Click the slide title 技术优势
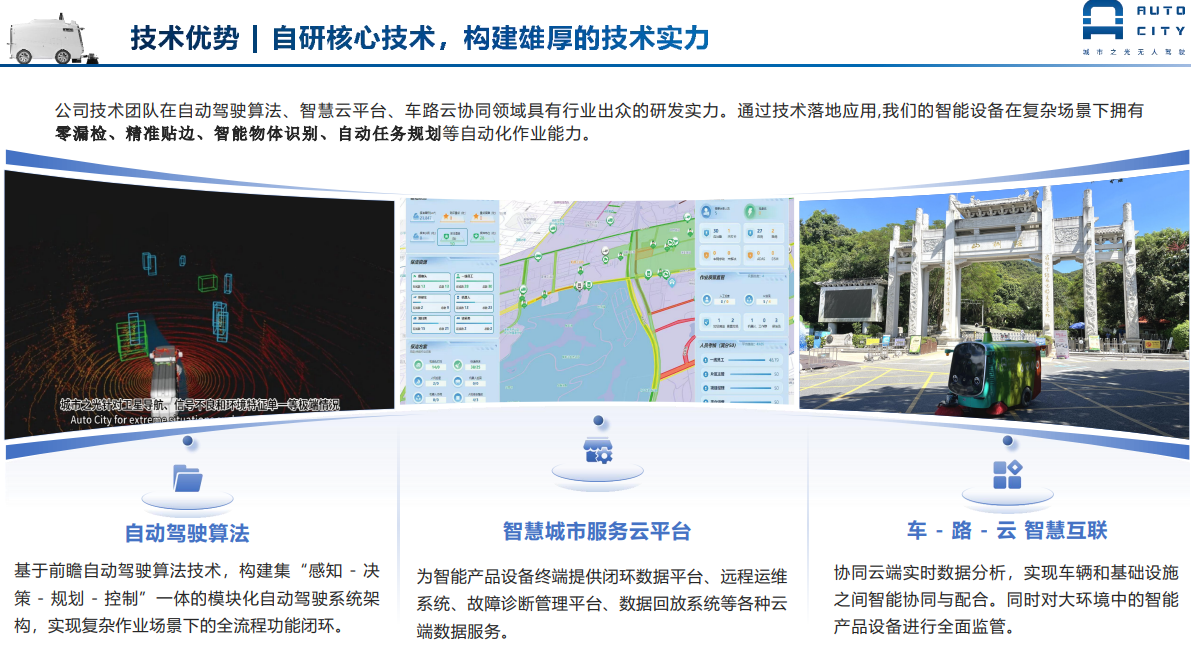Viewport: 1191px width, 665px height. (185, 38)
